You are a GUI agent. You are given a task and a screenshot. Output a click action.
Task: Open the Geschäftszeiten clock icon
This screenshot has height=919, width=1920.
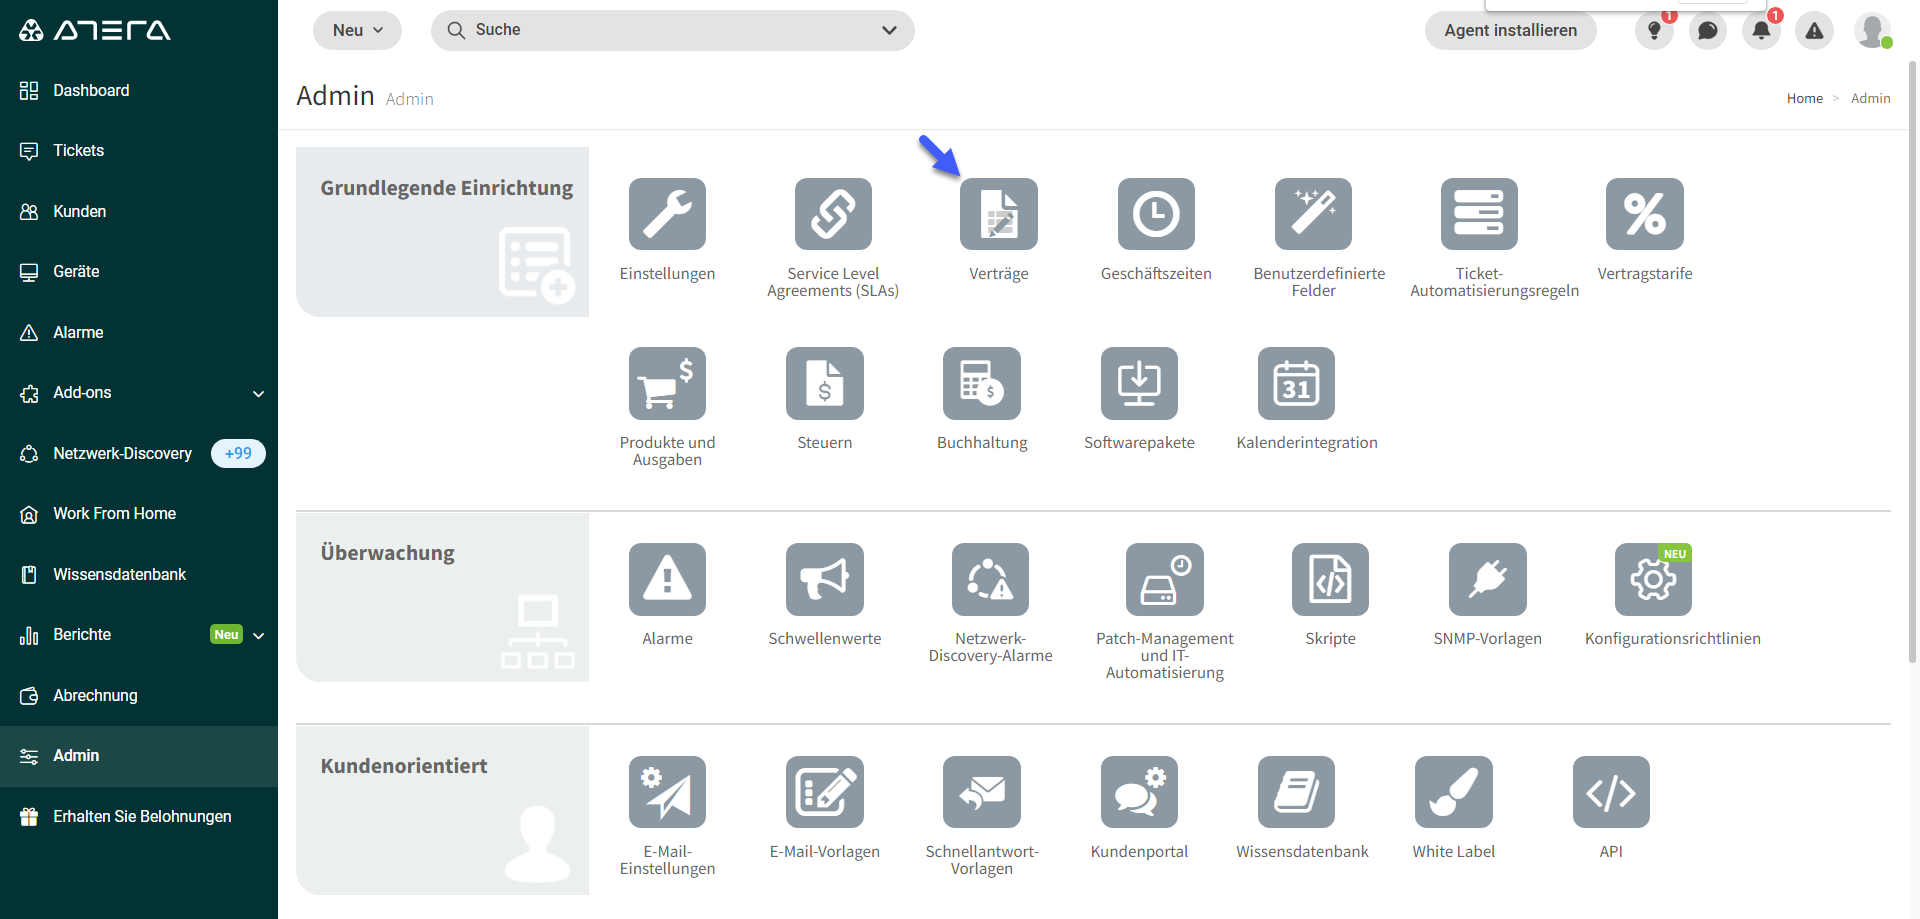click(1156, 214)
